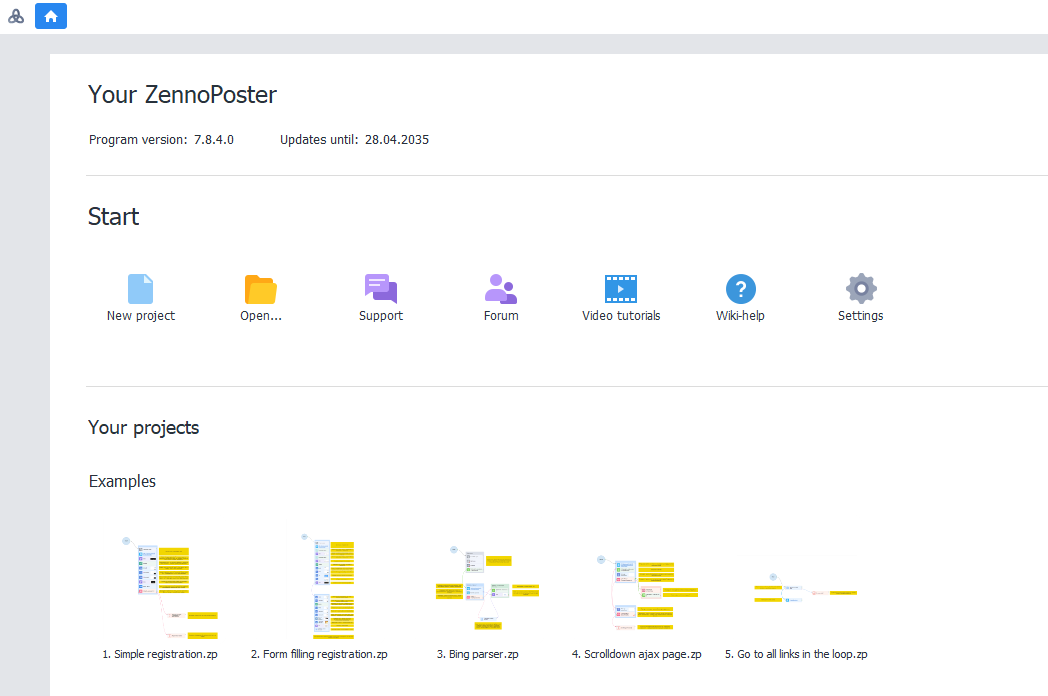Open Form filling registration project thumbnail
The width and height of the screenshot is (1048, 696).
[328, 586]
